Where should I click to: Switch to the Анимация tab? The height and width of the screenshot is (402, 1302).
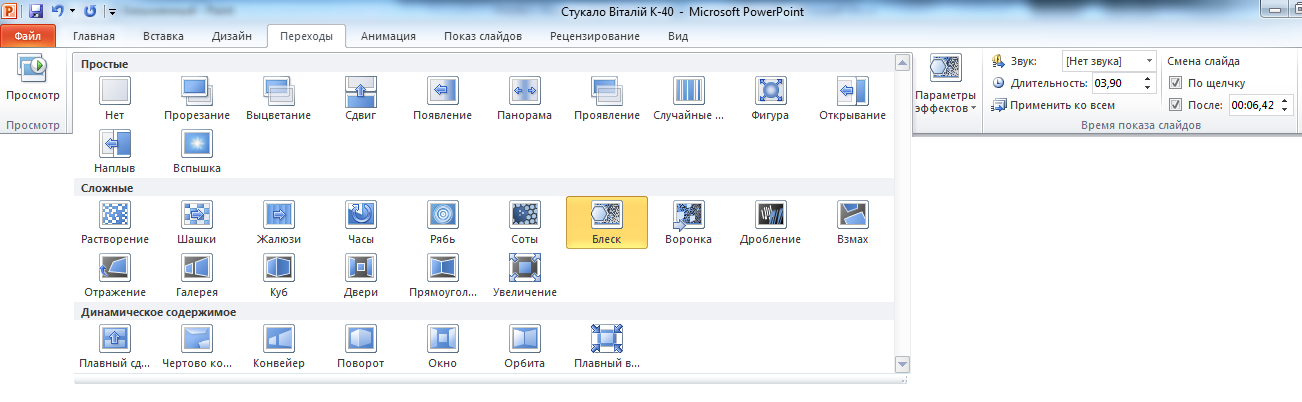coord(388,37)
